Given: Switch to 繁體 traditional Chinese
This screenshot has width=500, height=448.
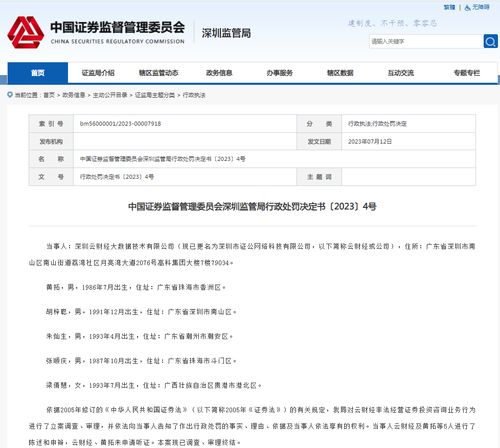Looking at the screenshot, I should pos(449,7).
